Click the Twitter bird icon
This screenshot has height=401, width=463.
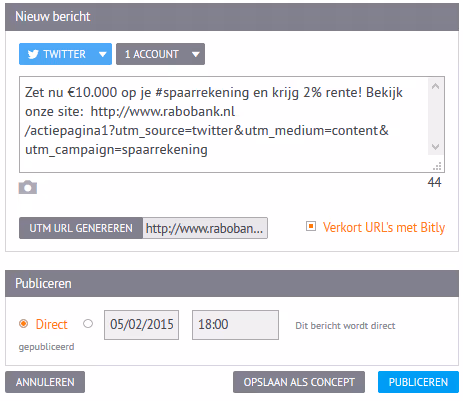pos(33,54)
